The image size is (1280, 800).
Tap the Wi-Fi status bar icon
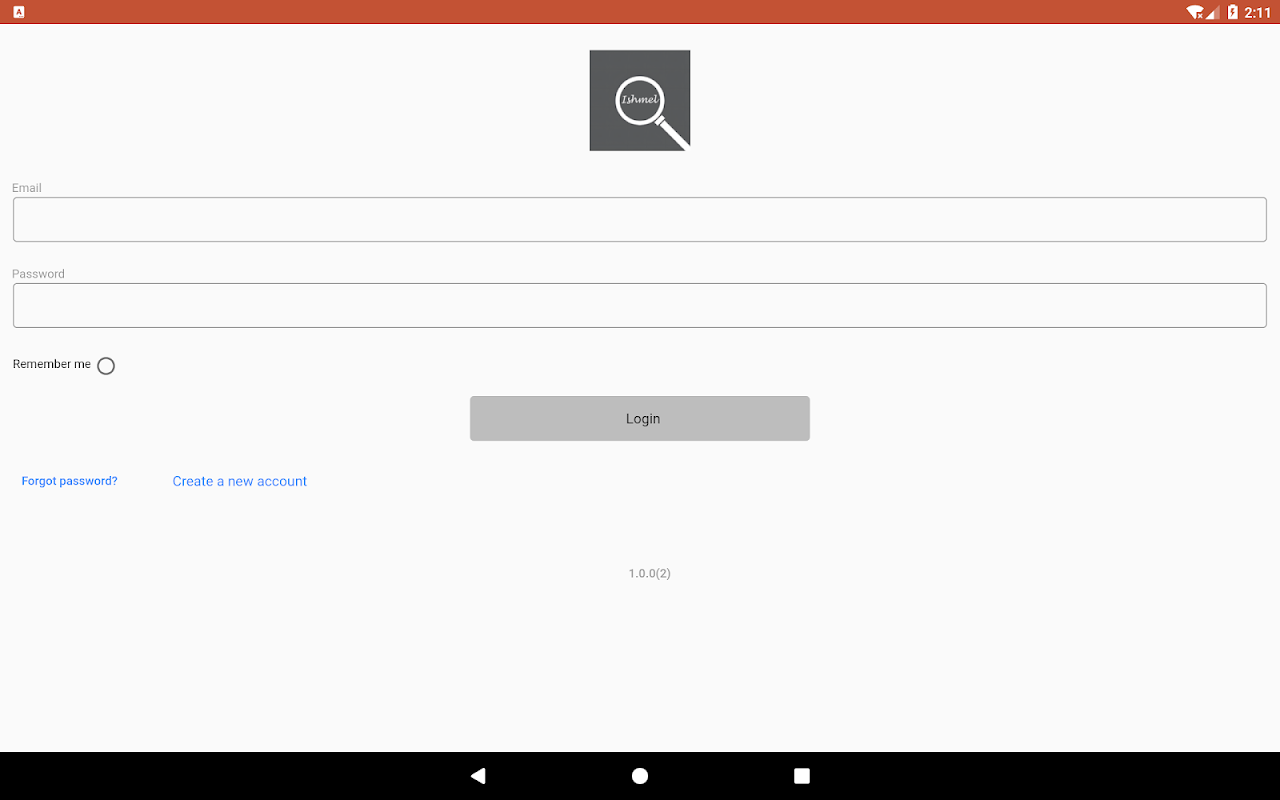click(x=1195, y=12)
